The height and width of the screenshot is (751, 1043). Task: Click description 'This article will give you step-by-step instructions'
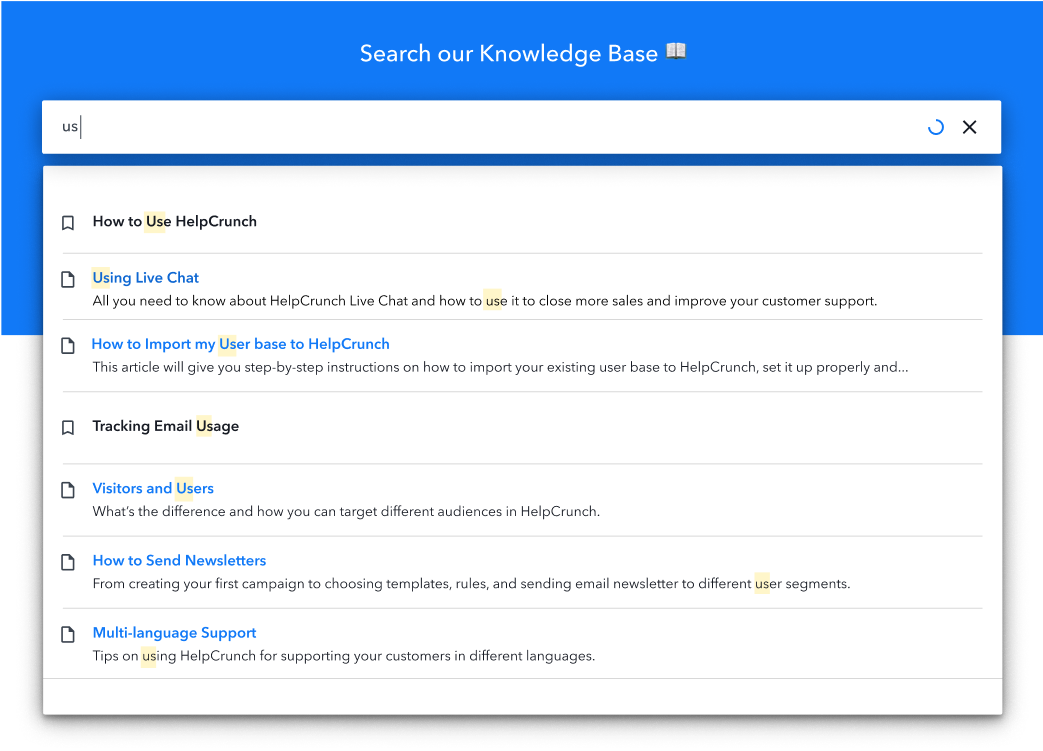(x=500, y=367)
